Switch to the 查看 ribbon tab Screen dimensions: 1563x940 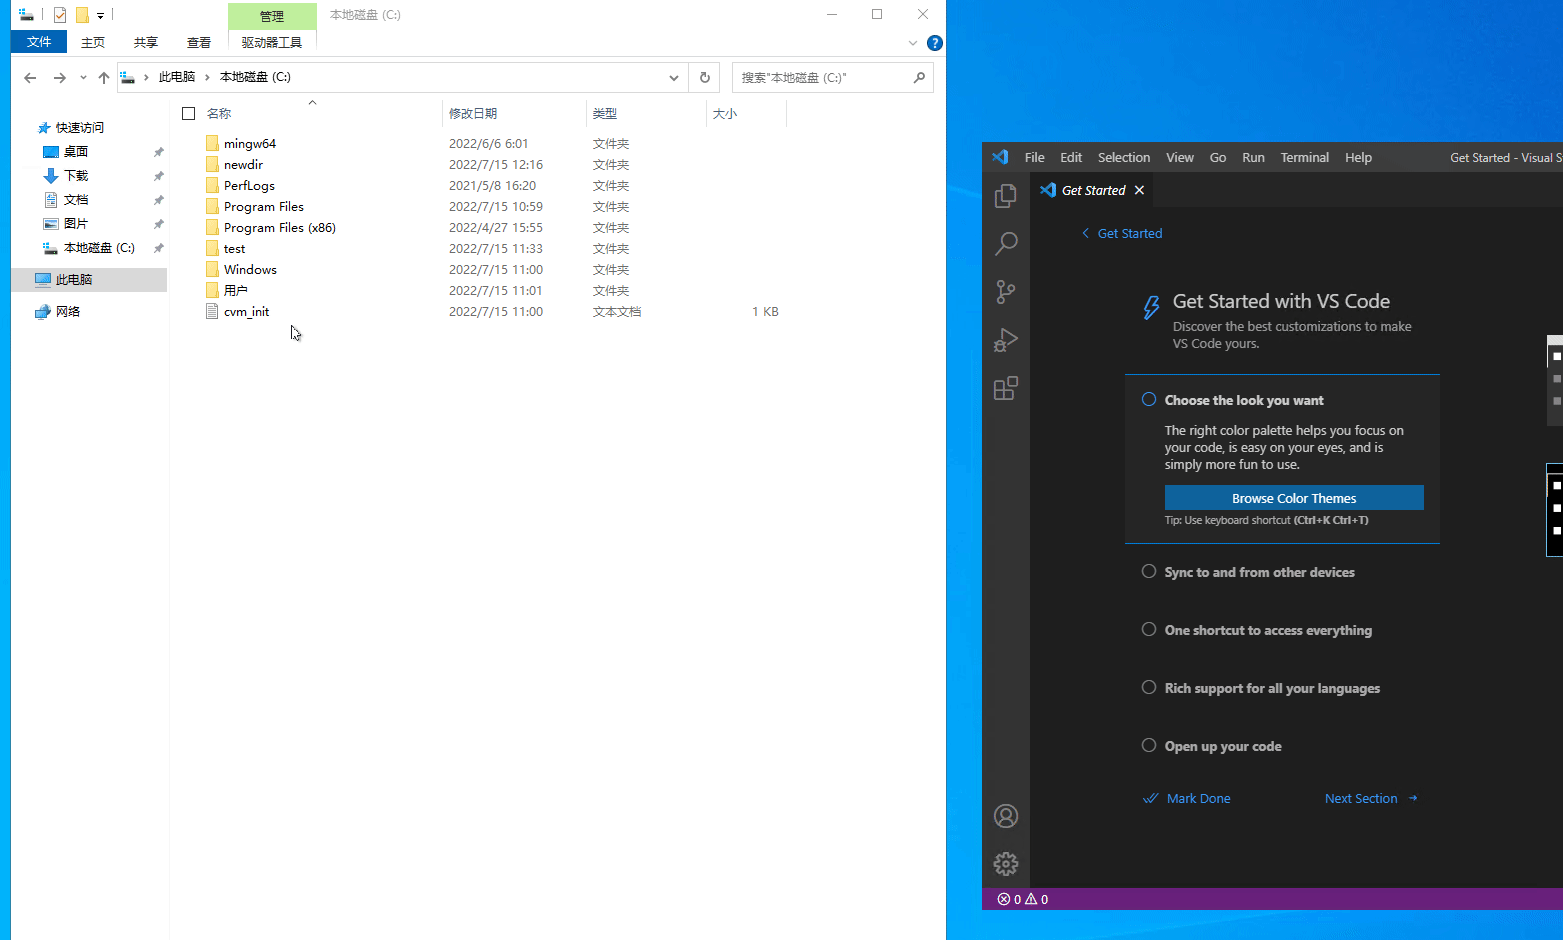point(199,43)
